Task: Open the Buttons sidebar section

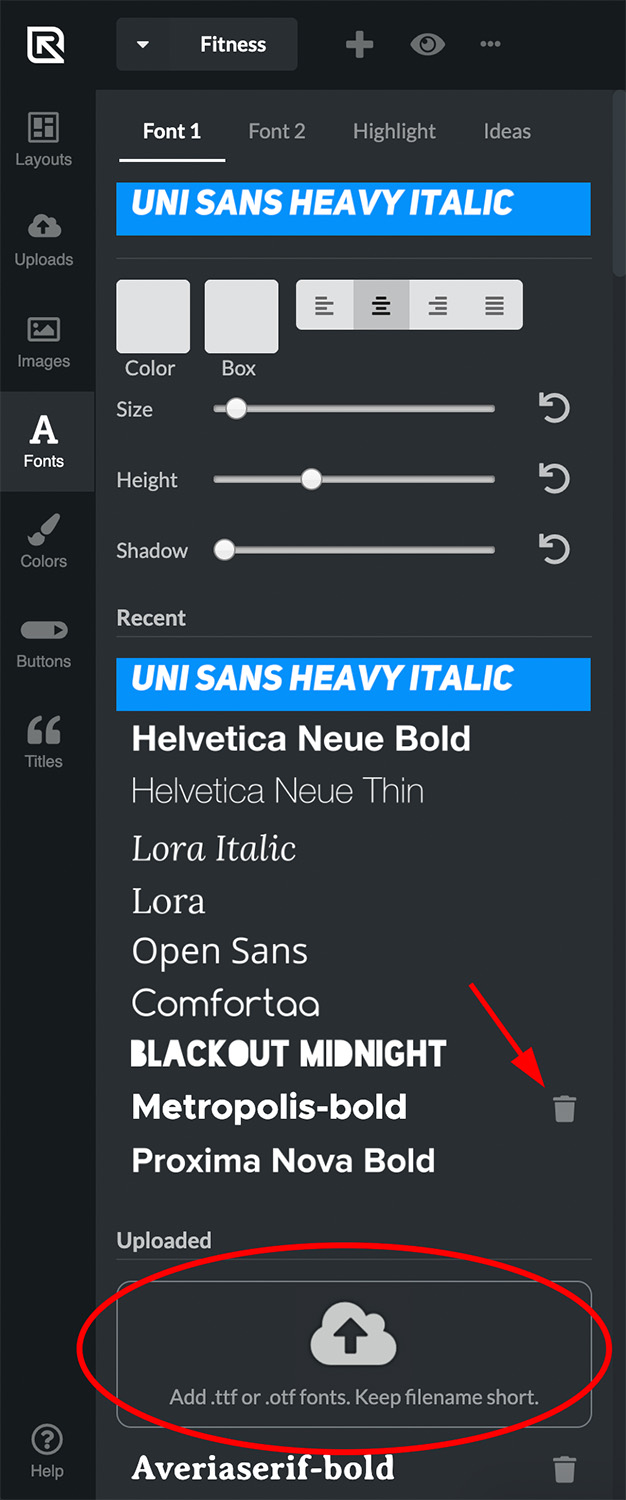Action: (x=43, y=641)
